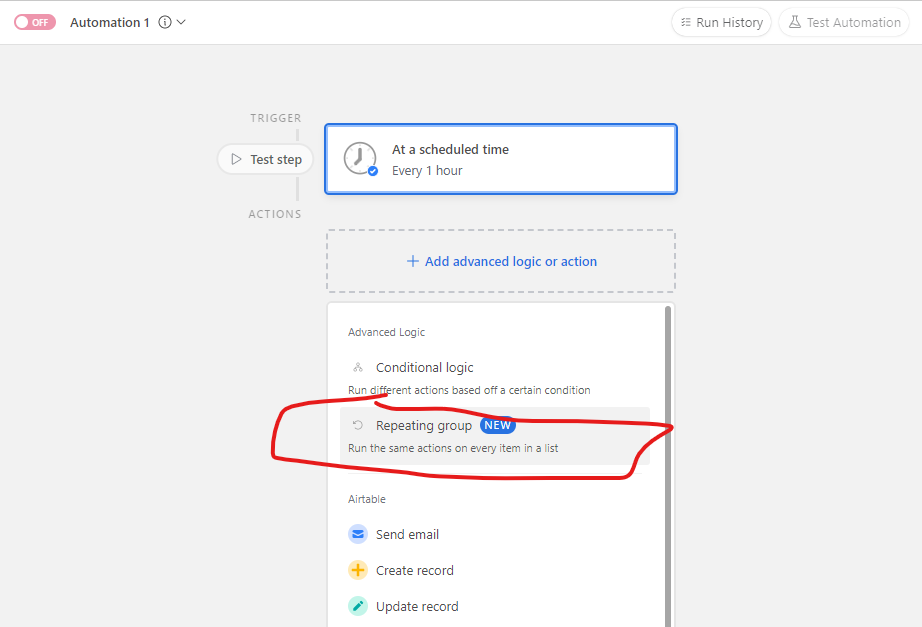Image resolution: width=922 pixels, height=627 pixels.
Task: Choose Conditional logic option
Action: (x=495, y=378)
